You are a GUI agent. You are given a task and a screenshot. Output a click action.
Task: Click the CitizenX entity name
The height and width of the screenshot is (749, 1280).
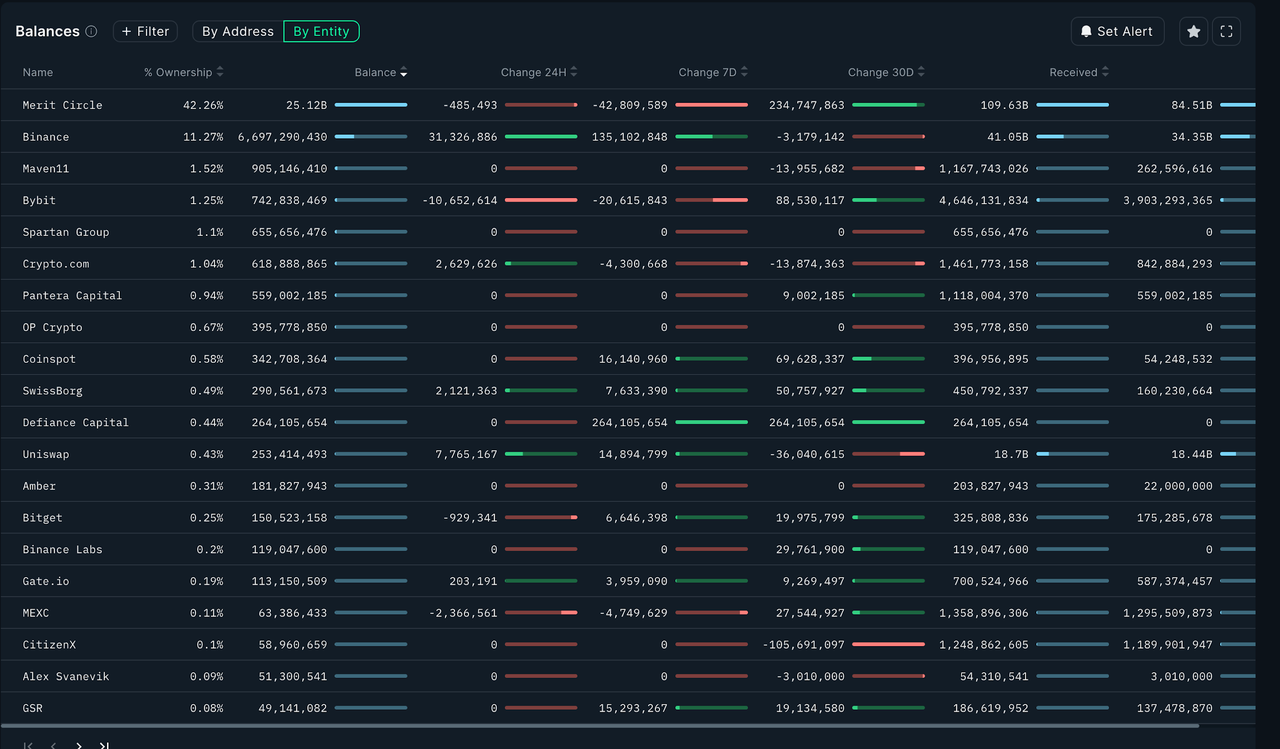(49, 645)
